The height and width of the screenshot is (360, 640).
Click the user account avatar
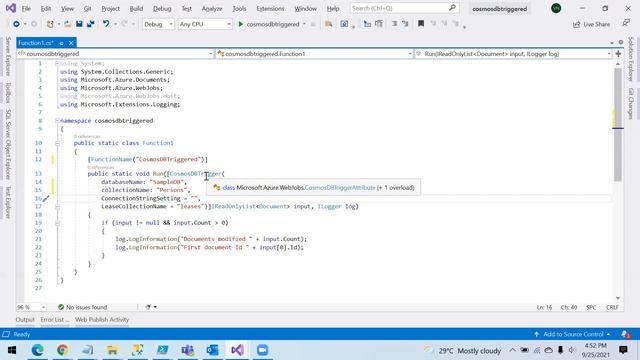556,8
